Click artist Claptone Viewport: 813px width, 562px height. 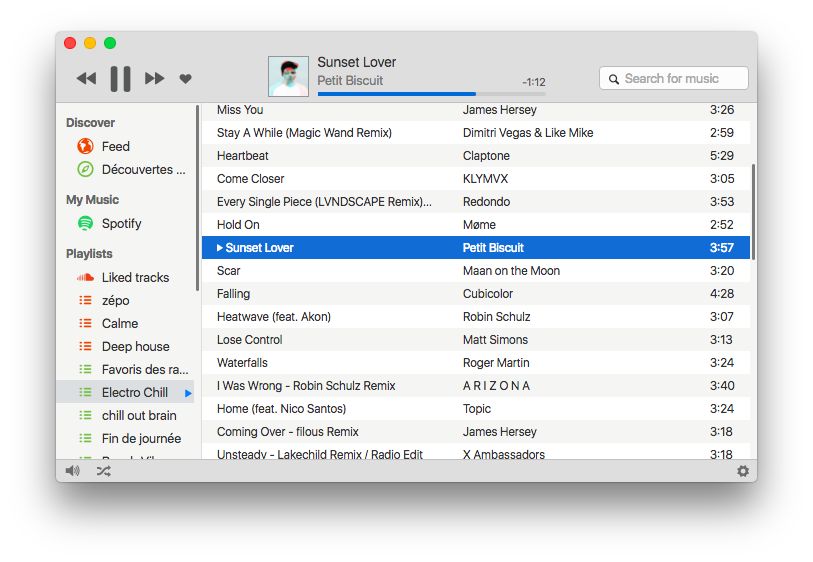click(486, 156)
